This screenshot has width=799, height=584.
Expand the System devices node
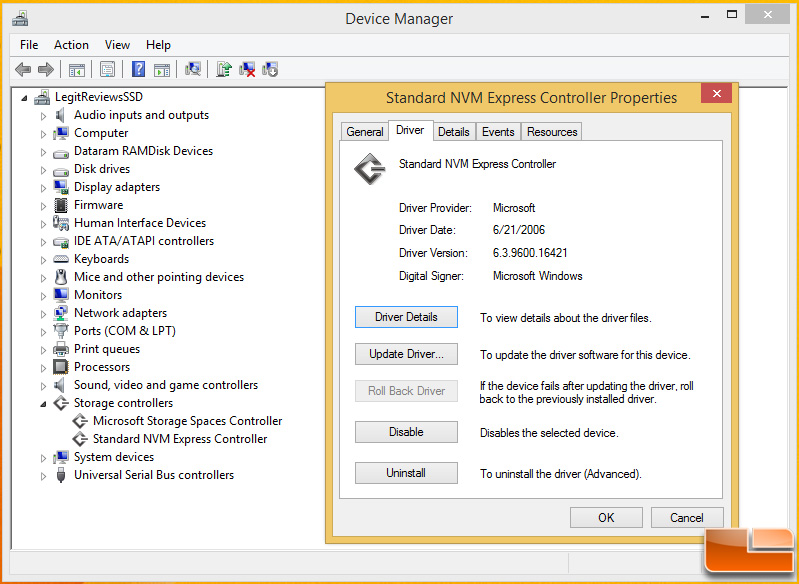(x=43, y=458)
